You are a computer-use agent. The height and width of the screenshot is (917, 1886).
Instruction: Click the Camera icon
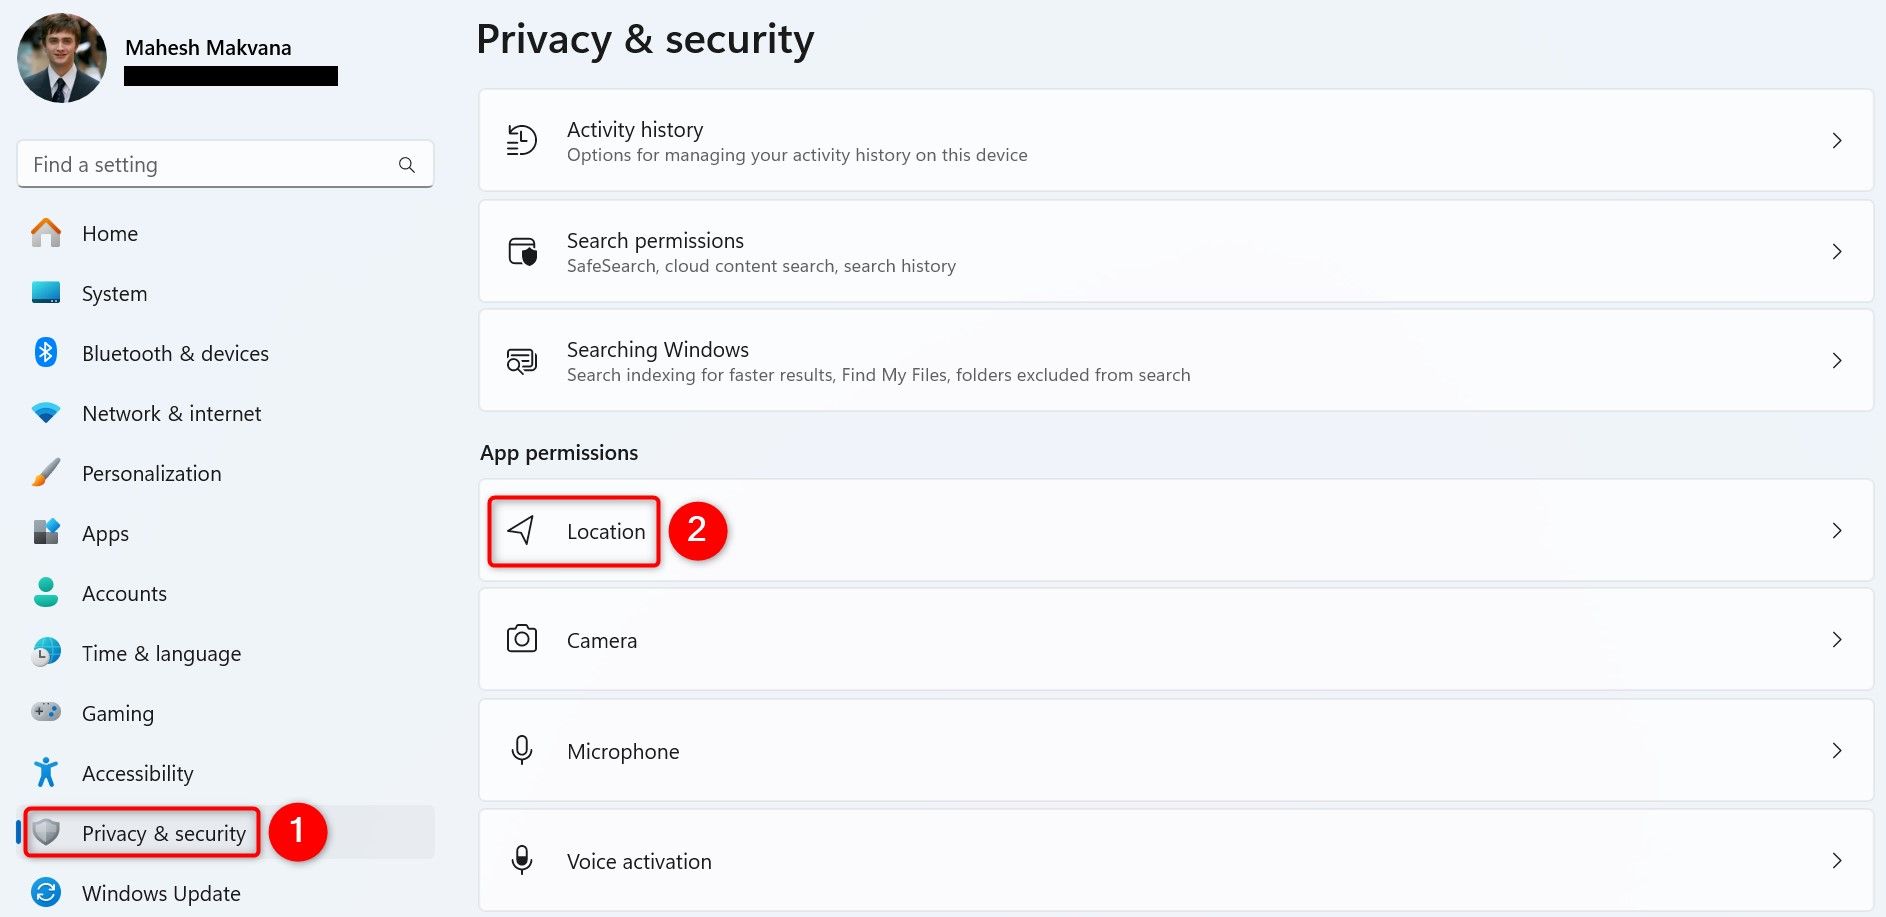522,640
